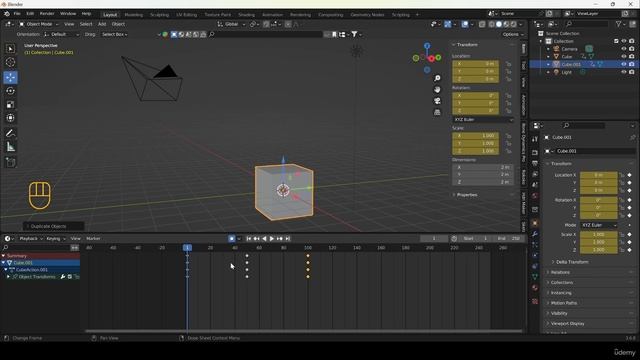Image resolution: width=640 pixels, height=360 pixels.
Task: Click the viewport pan hand icon
Action: click(437, 89)
